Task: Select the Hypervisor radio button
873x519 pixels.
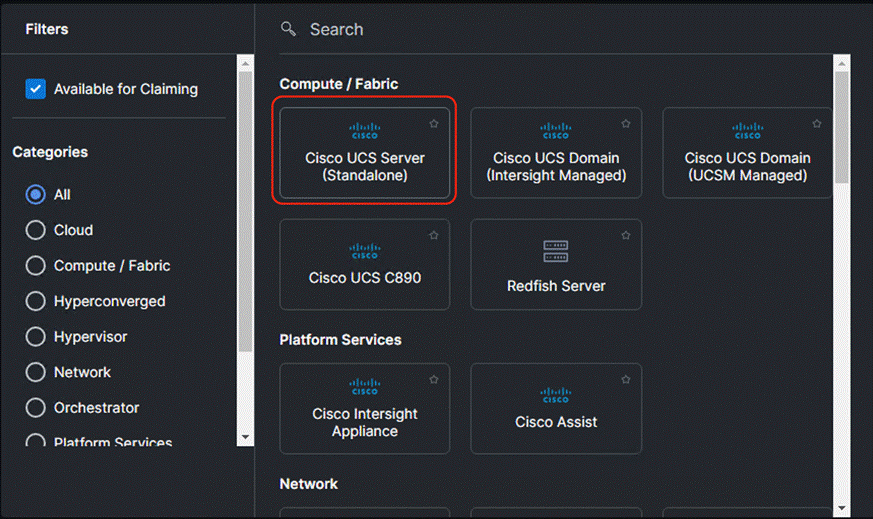Action: pyautogui.click(x=36, y=337)
